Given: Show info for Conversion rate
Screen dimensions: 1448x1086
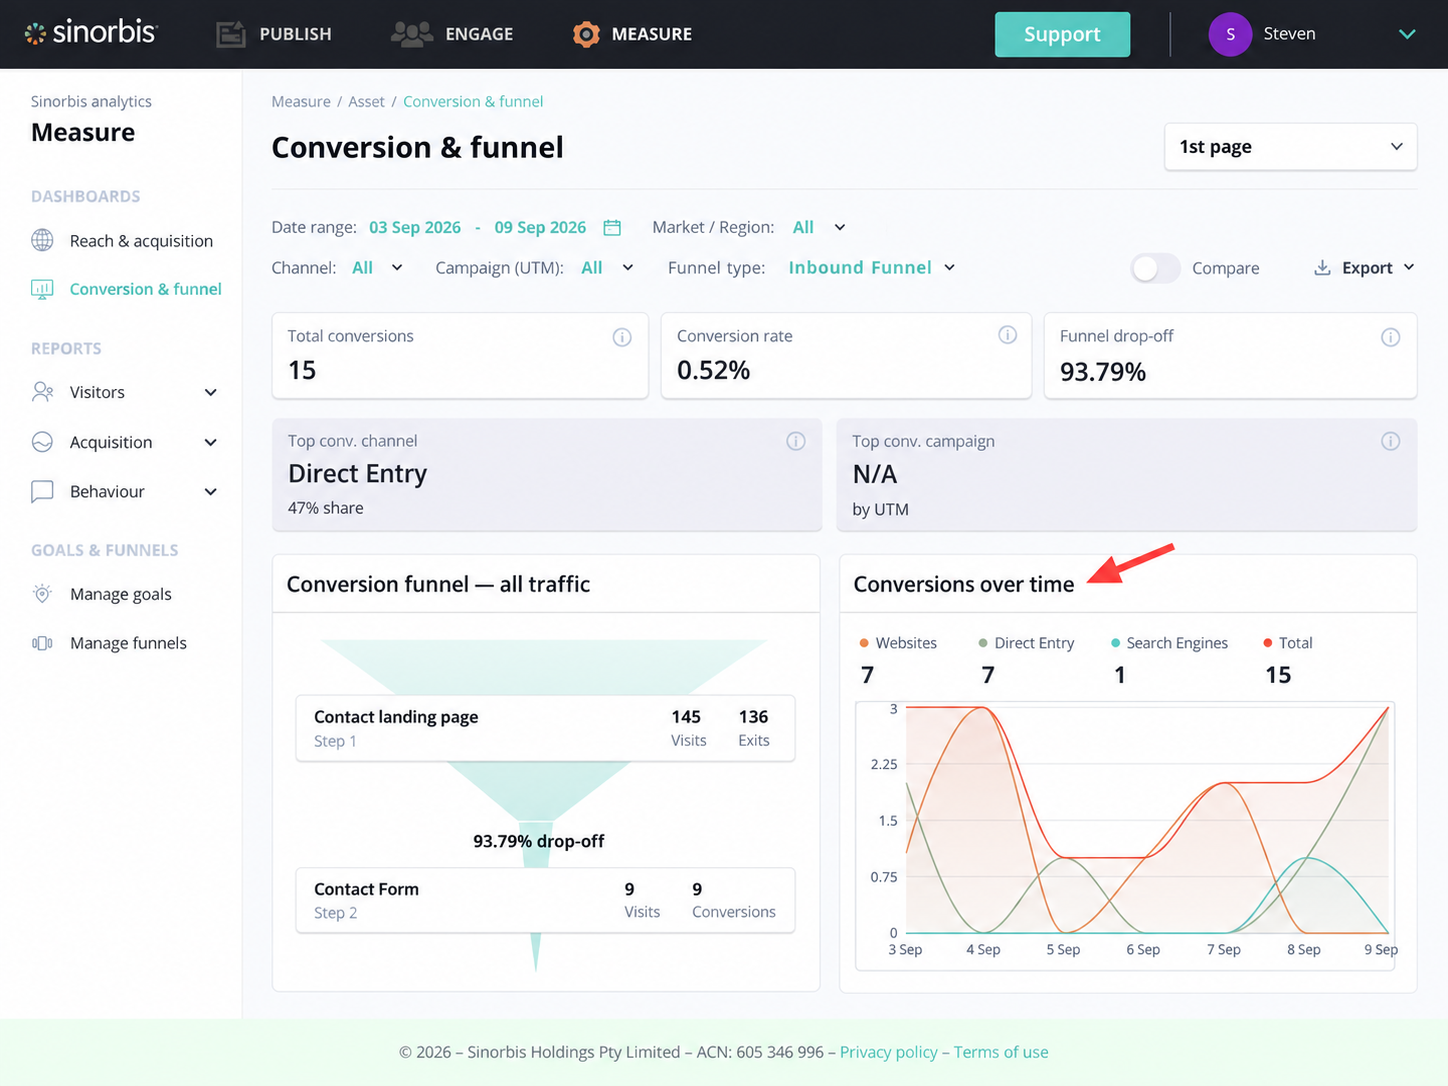Looking at the screenshot, I should pos(1007,335).
